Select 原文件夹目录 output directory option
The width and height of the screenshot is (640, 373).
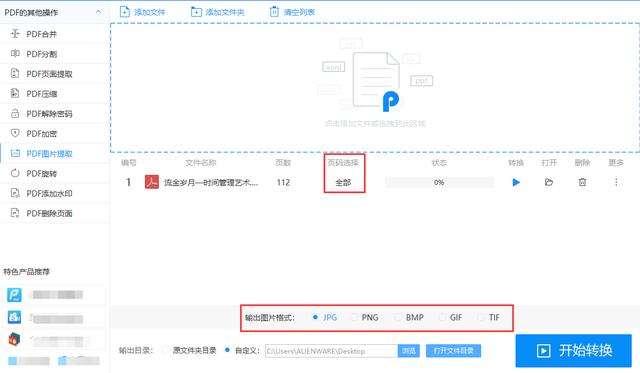tap(189, 350)
